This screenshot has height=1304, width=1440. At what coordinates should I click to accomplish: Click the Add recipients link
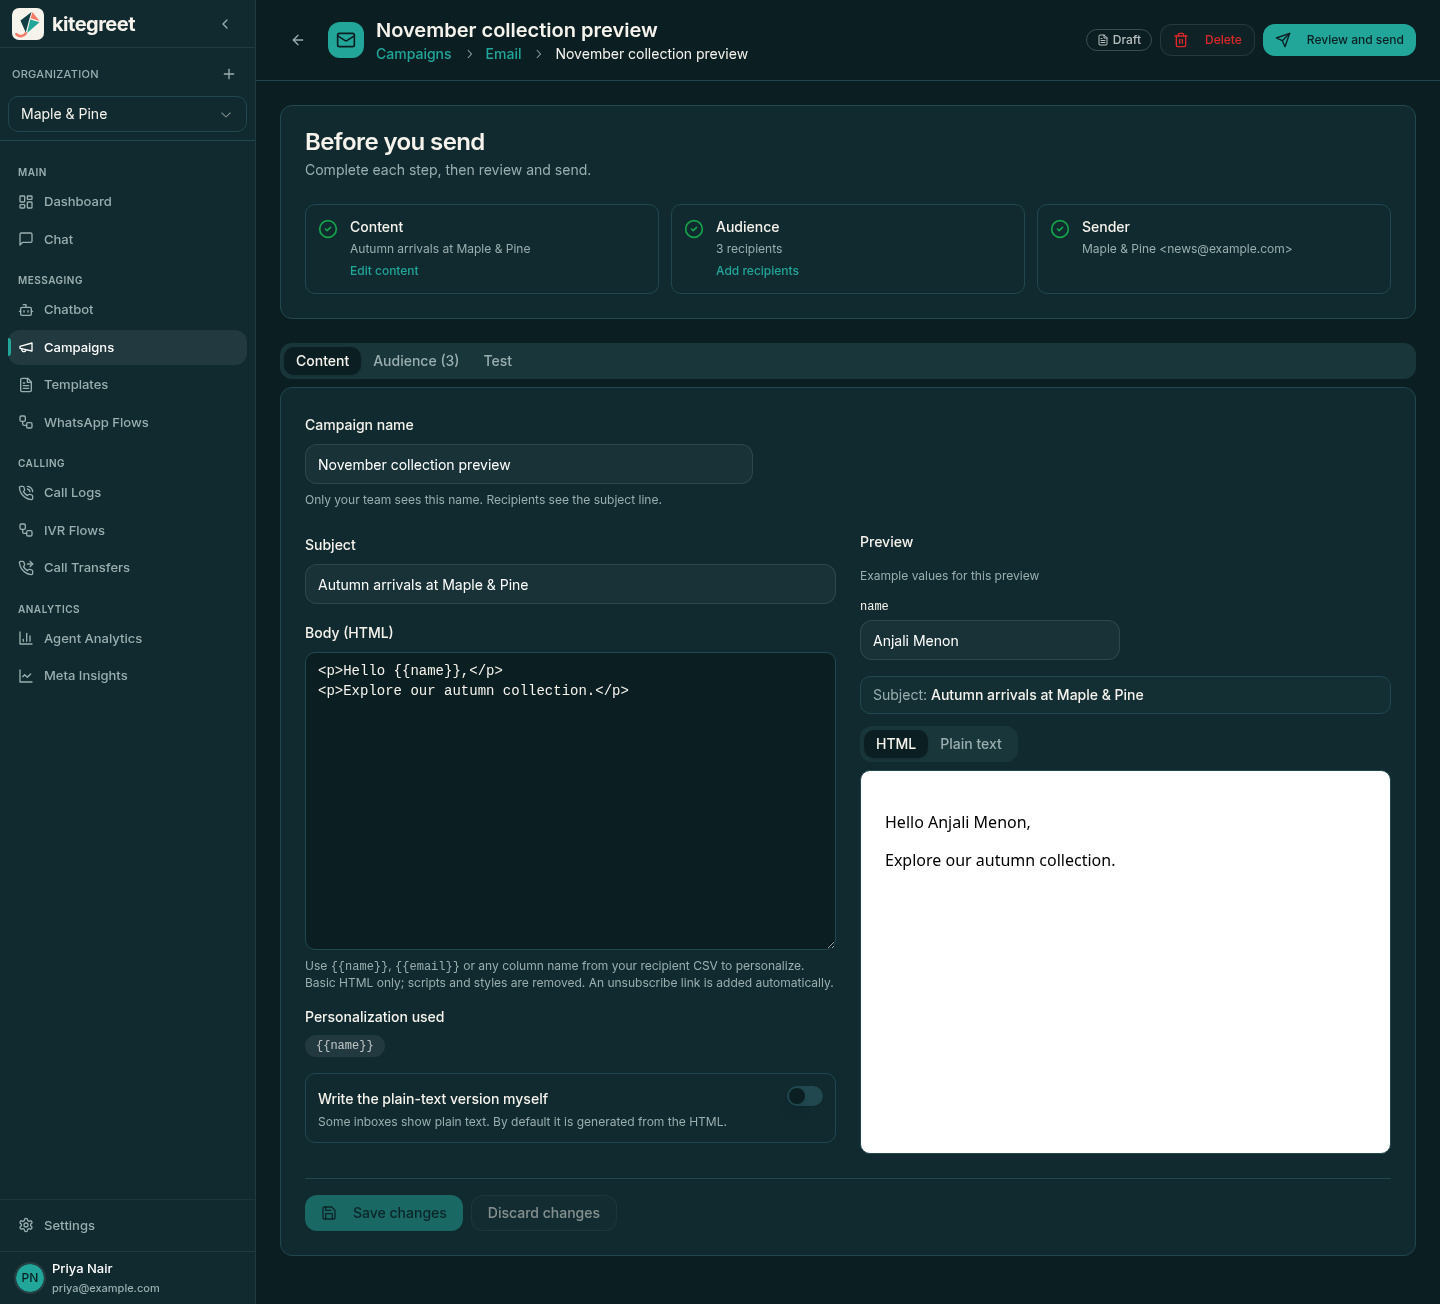tap(757, 271)
